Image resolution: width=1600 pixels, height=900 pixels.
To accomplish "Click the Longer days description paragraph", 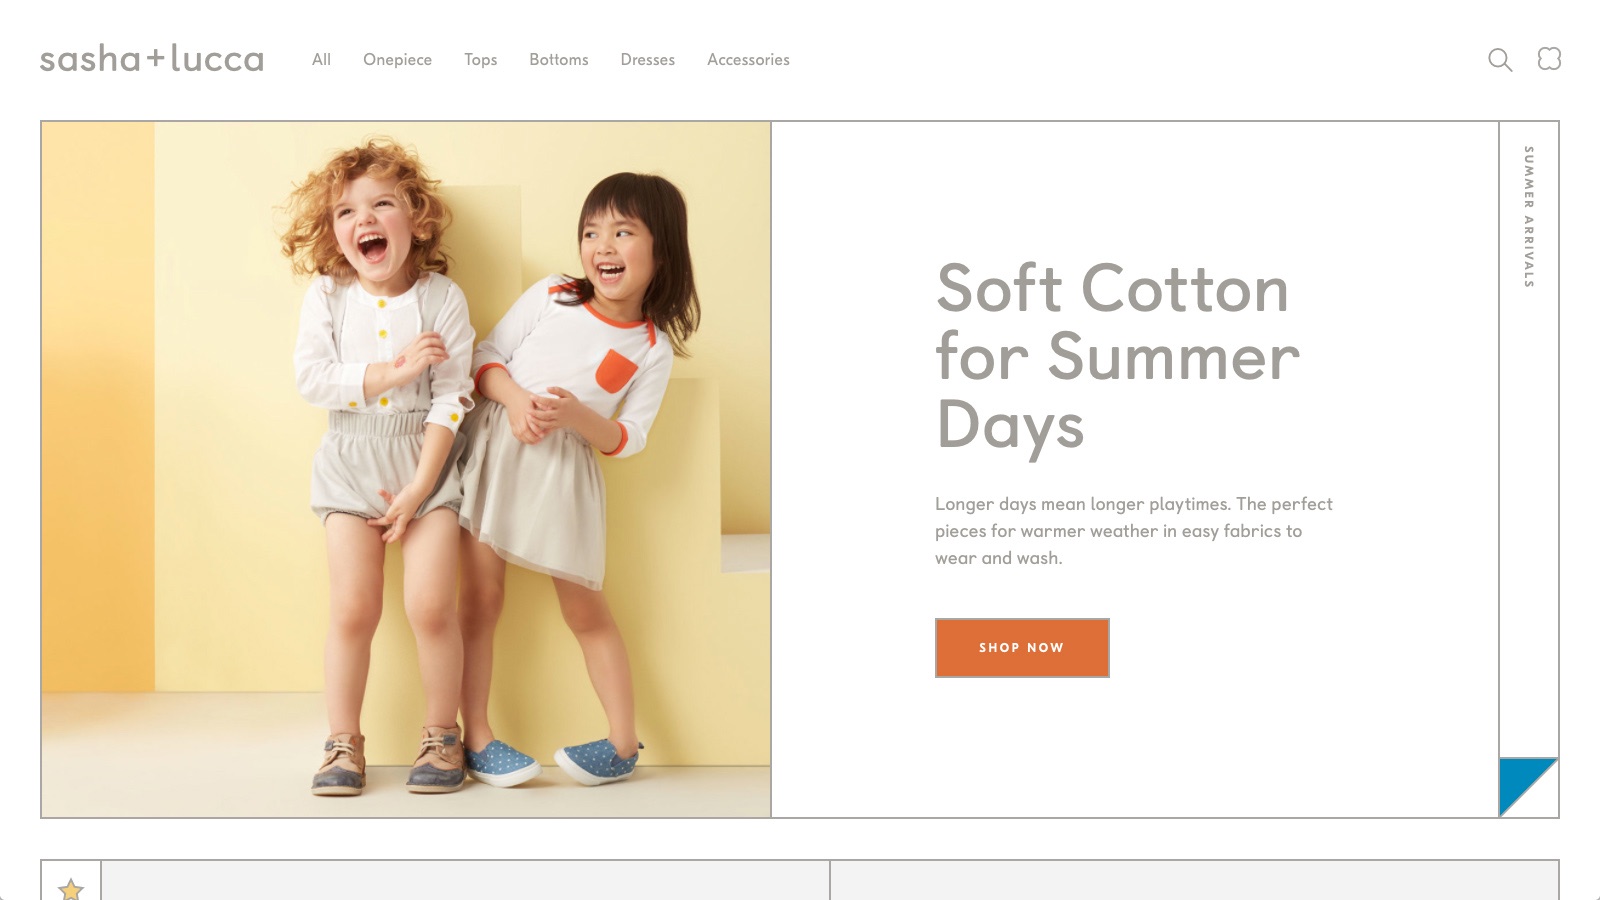I will click(x=1134, y=531).
